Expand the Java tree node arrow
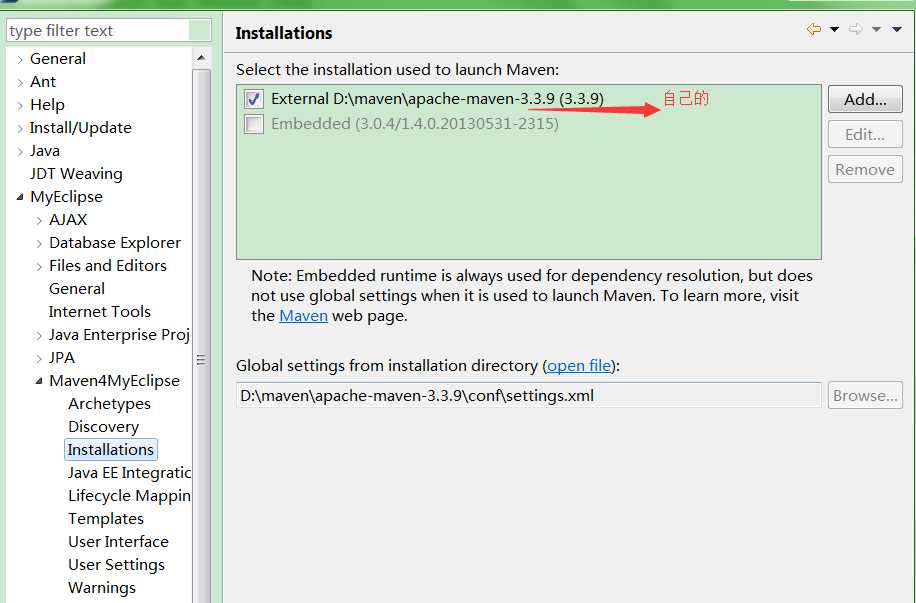The height and width of the screenshot is (603, 916). tap(20, 151)
